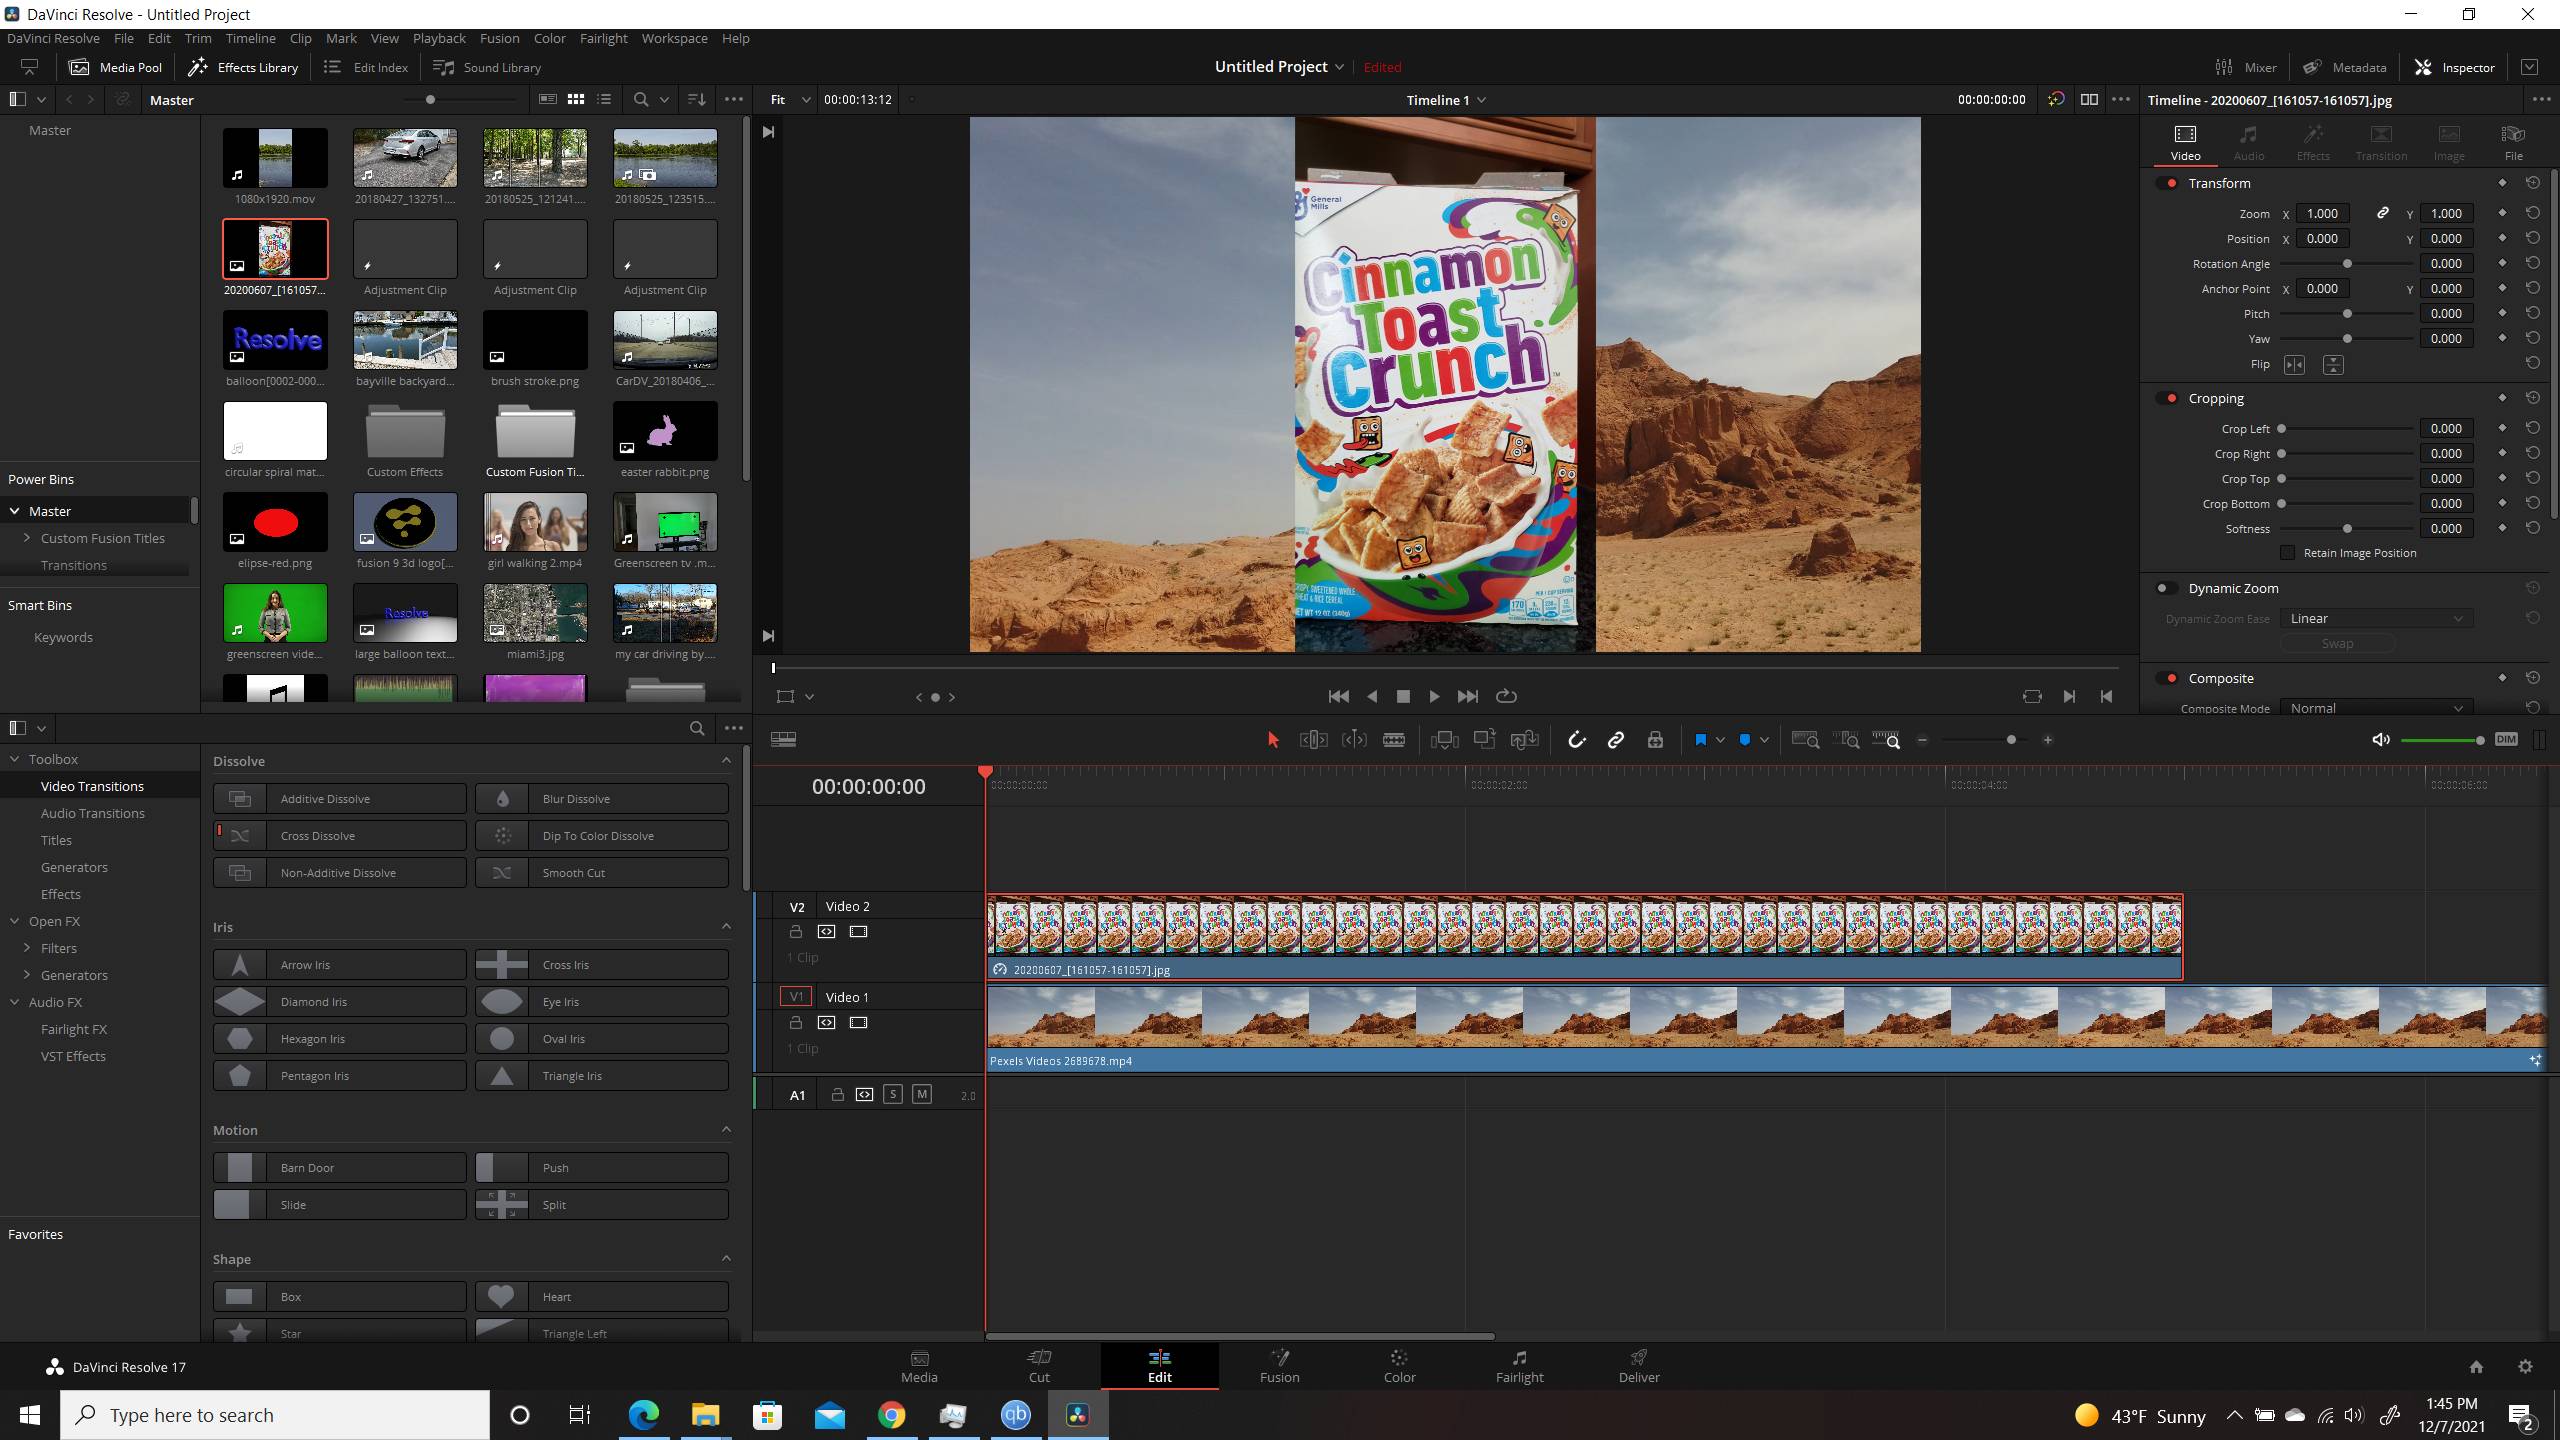The width and height of the screenshot is (2560, 1440).
Task: Toggle Zoom X/Y link chain icon
Action: [x=2383, y=213]
